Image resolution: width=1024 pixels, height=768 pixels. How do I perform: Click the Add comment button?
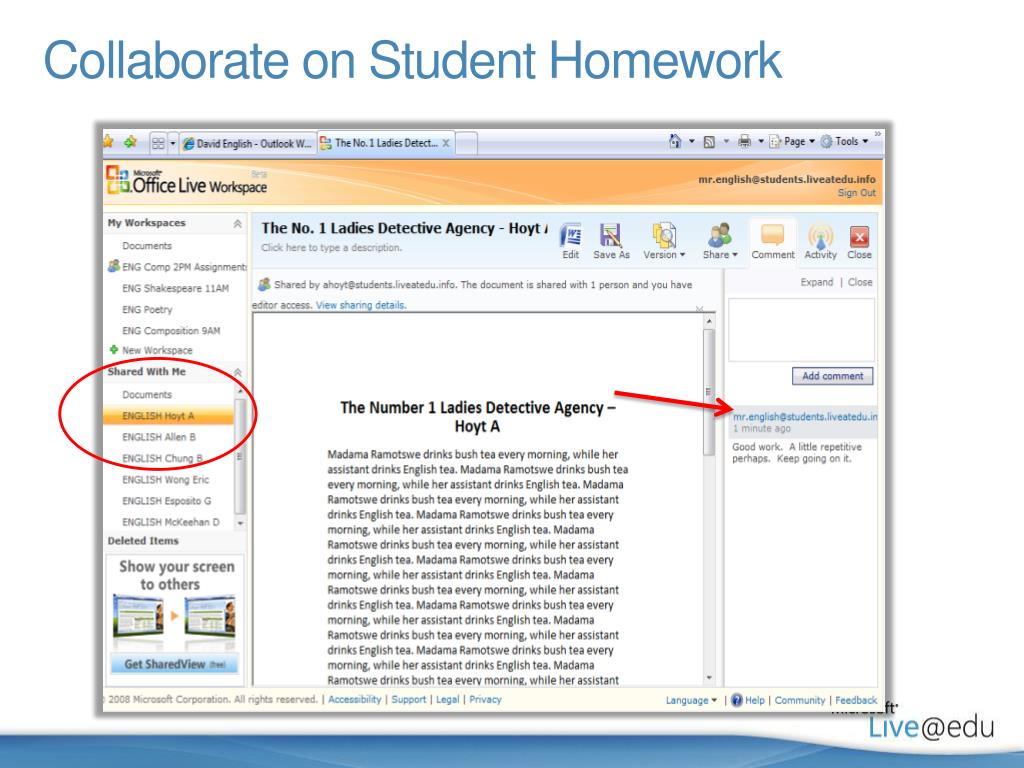833,376
